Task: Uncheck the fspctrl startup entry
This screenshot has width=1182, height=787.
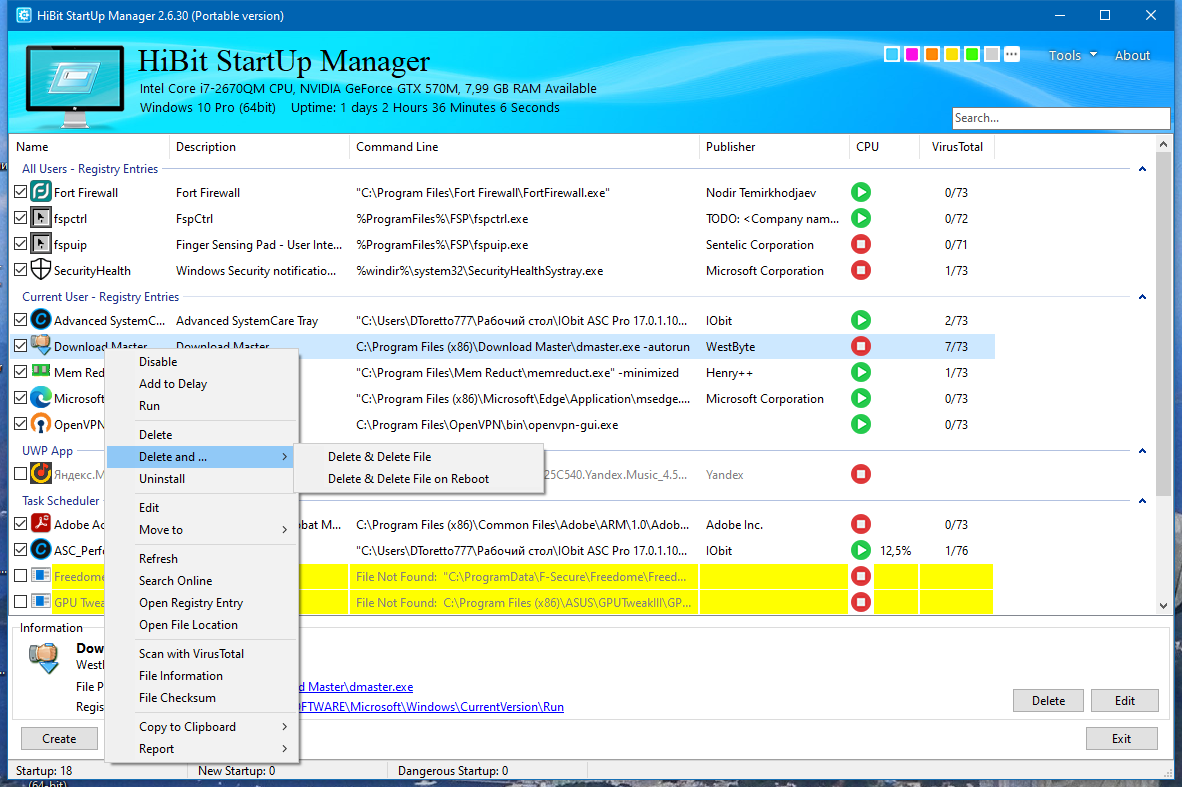Action: [20, 218]
